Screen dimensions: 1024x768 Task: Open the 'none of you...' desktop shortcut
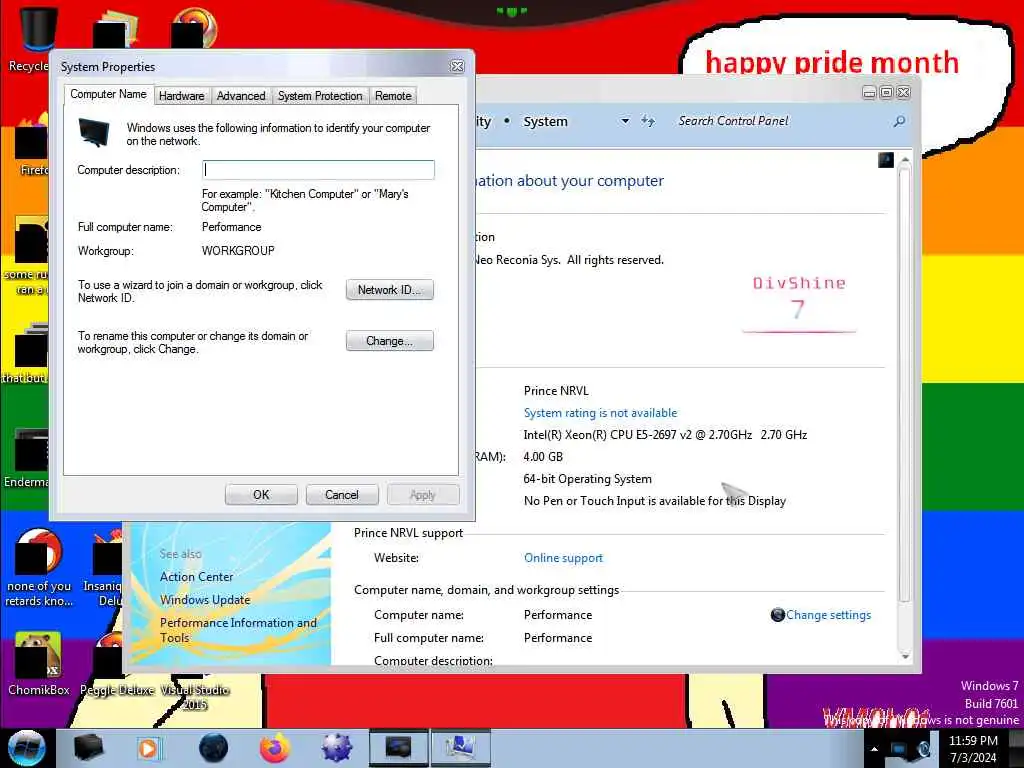point(39,567)
